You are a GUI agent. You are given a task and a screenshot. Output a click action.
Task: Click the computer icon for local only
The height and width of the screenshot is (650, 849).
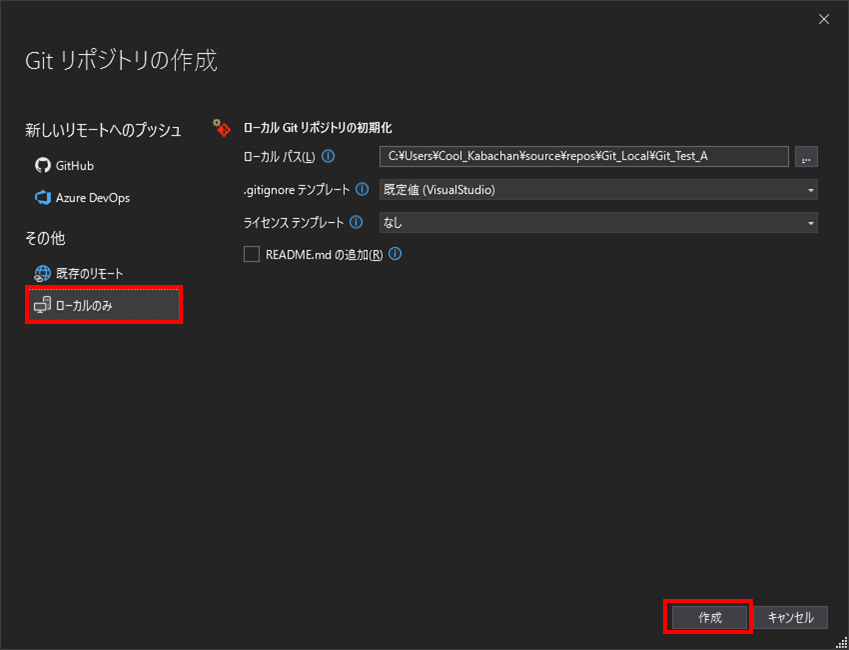click(x=42, y=306)
